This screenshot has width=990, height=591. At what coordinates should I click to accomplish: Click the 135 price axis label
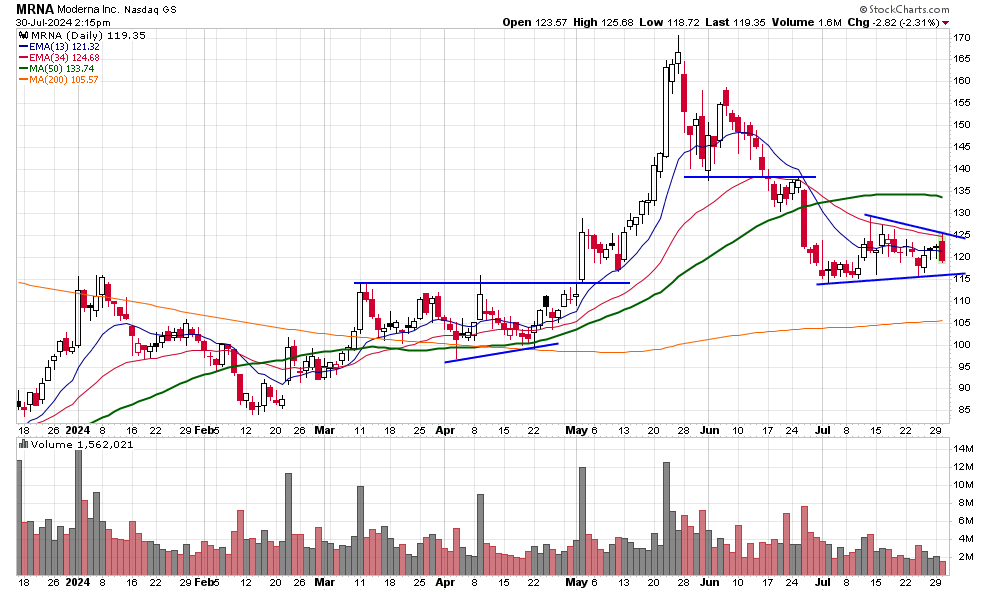click(962, 191)
